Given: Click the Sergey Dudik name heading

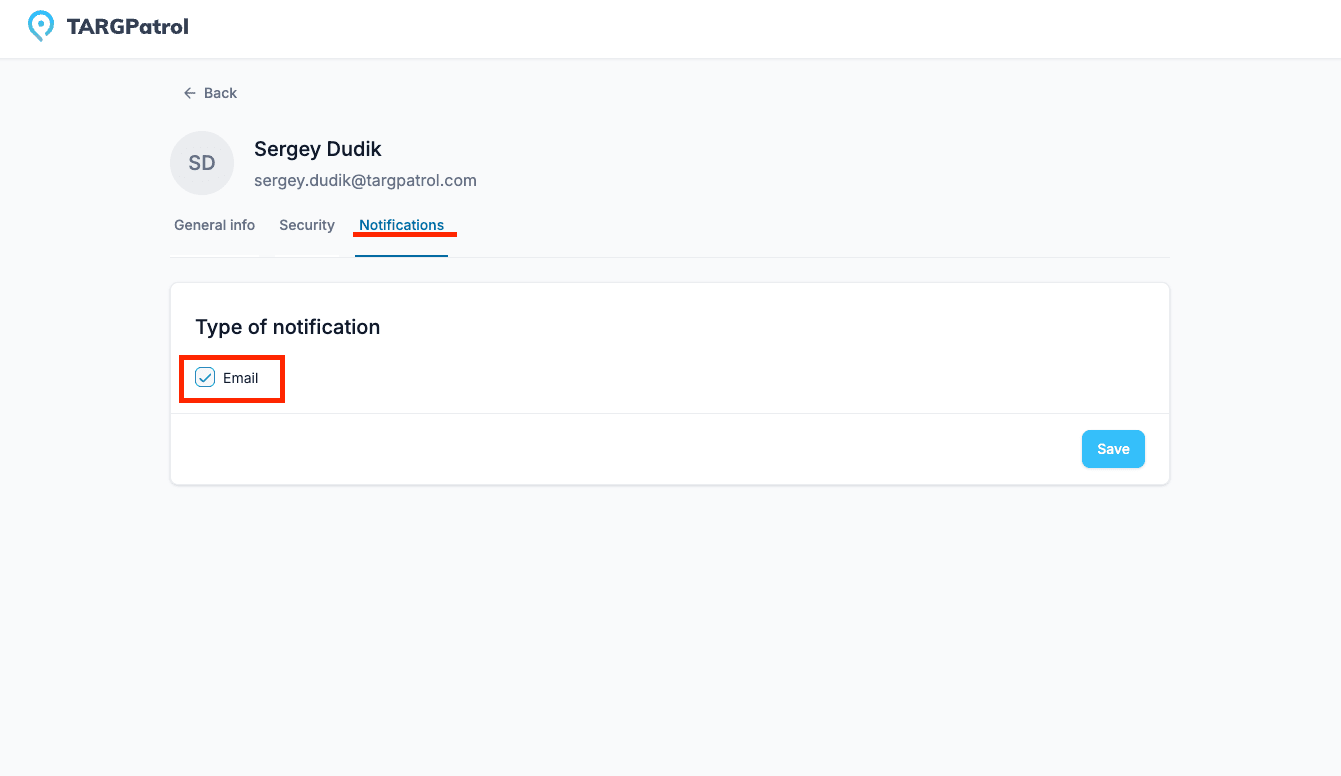Looking at the screenshot, I should click(x=318, y=149).
